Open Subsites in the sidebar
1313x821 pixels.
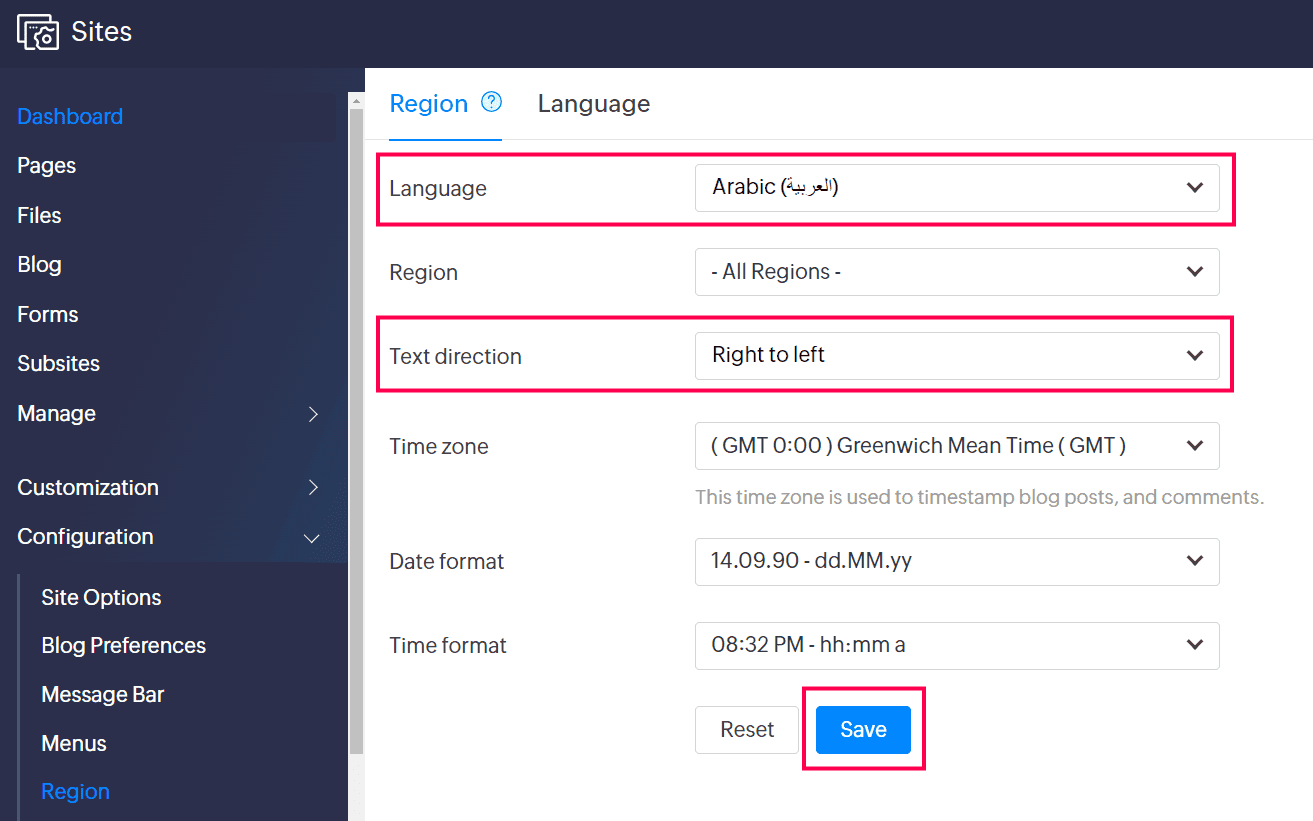pos(58,363)
